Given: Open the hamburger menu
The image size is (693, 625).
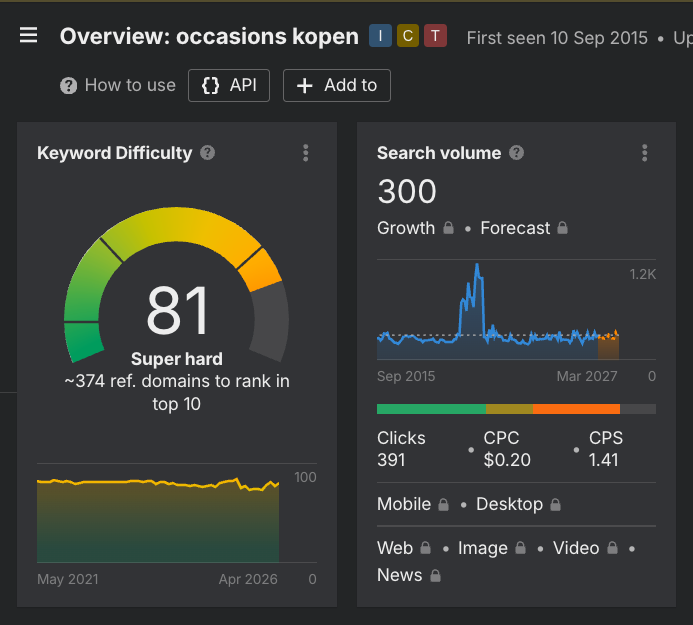Looking at the screenshot, I should tap(29, 35).
